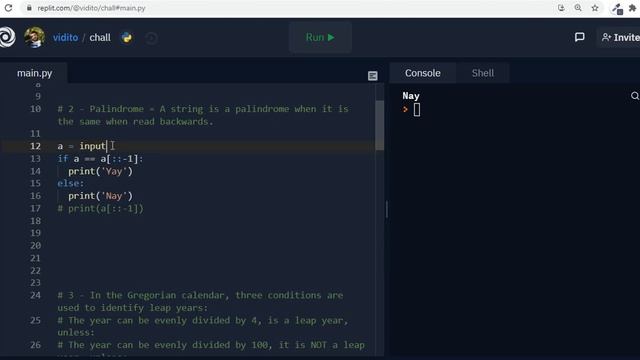Bookmark this page with the star icon
Screen dimensions: 640x360
click(x=595, y=8)
